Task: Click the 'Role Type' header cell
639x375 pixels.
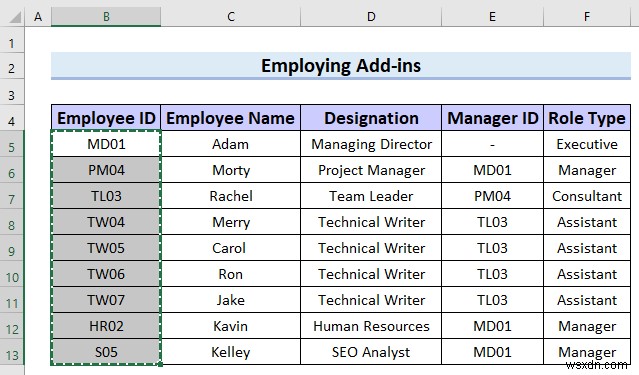Action: [x=587, y=118]
